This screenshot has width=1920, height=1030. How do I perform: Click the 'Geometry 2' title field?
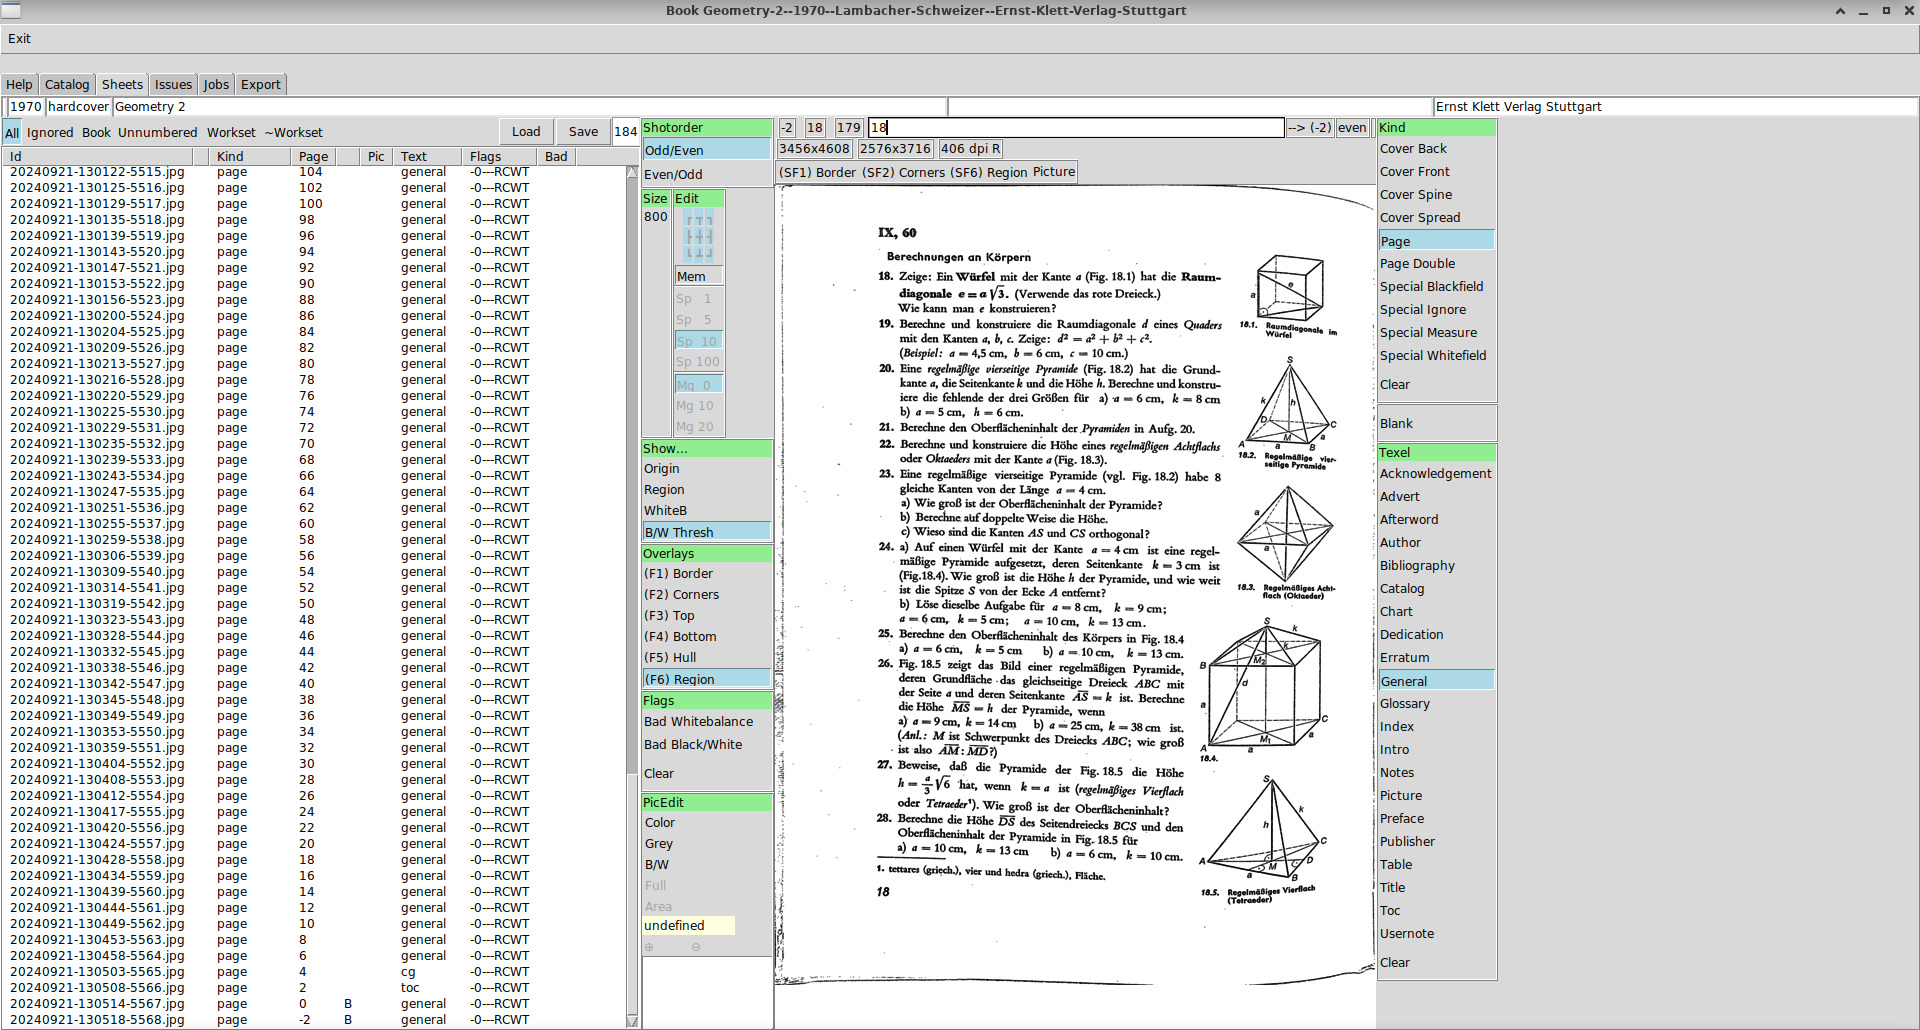[x=529, y=107]
